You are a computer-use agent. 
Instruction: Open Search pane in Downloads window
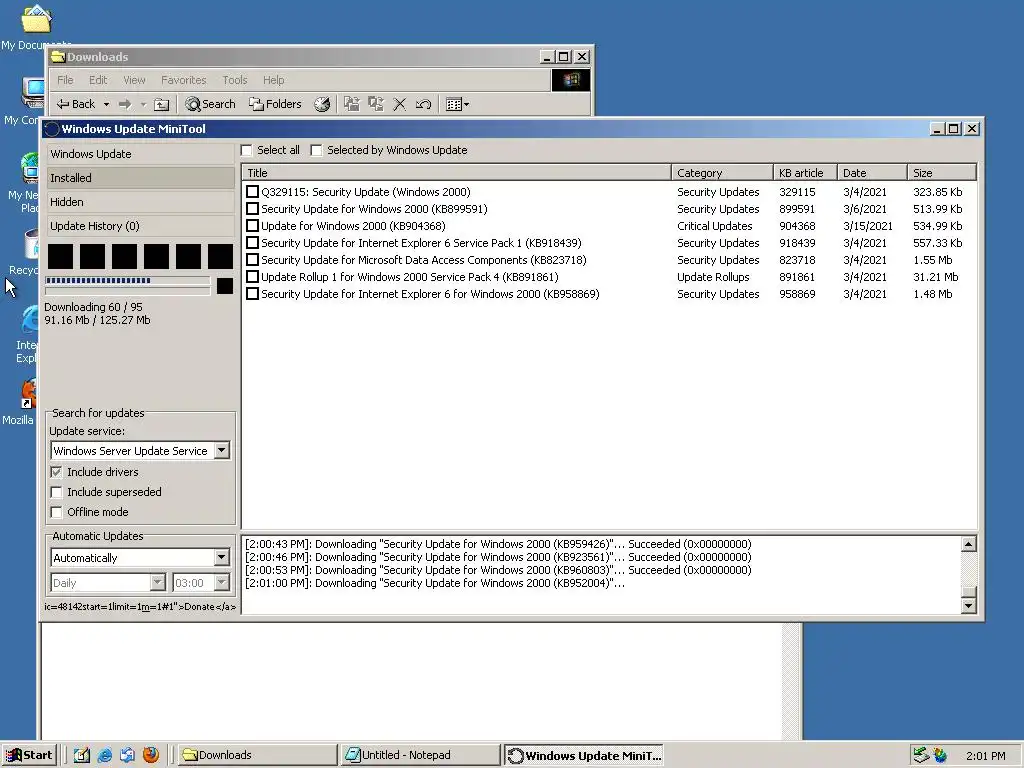[210, 104]
